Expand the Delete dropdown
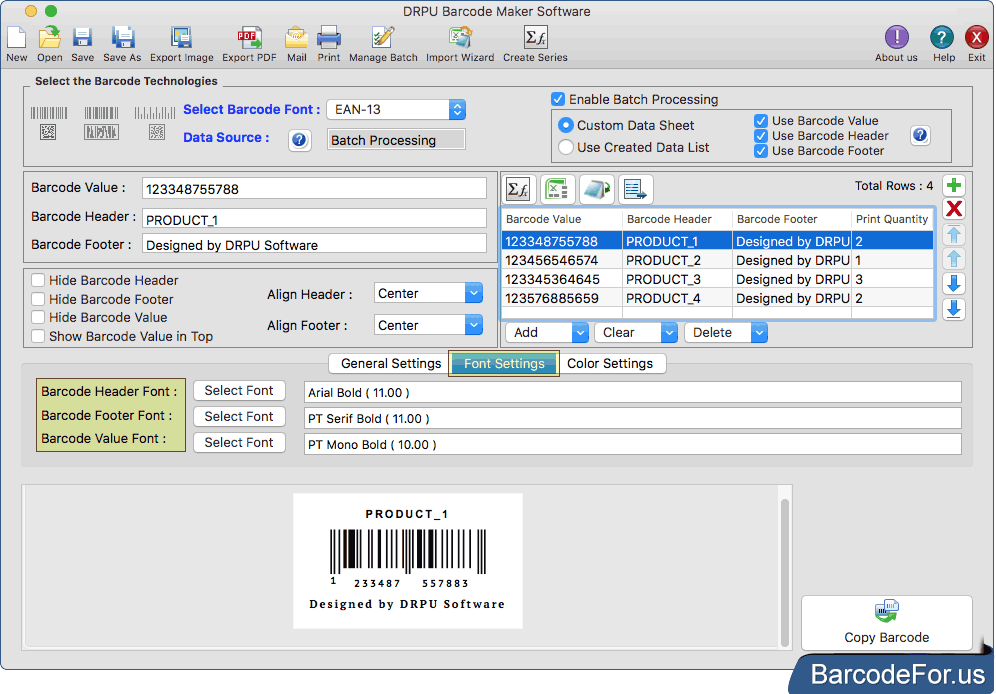Screen dimensions: 996x694 coord(725,333)
